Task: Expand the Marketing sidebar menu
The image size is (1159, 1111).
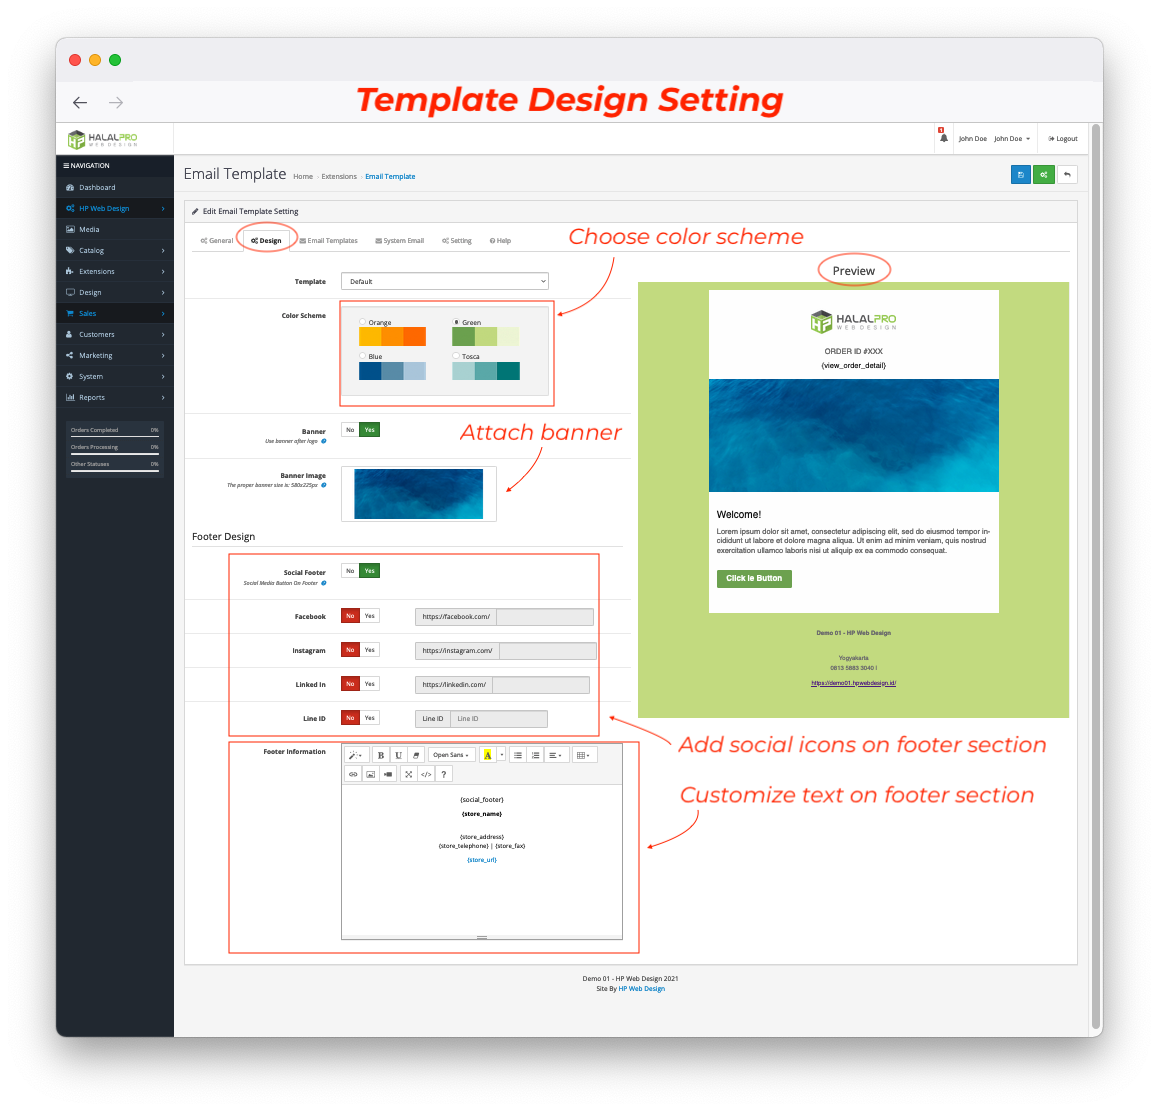Action: pyautogui.click(x=115, y=355)
